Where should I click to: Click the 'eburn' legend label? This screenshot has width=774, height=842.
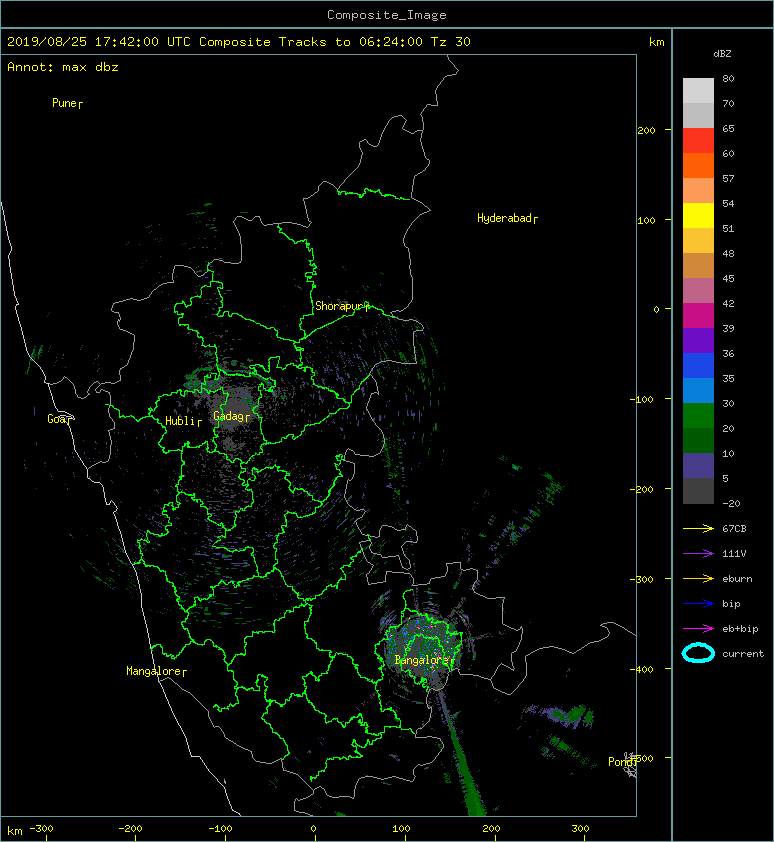[x=737, y=579]
